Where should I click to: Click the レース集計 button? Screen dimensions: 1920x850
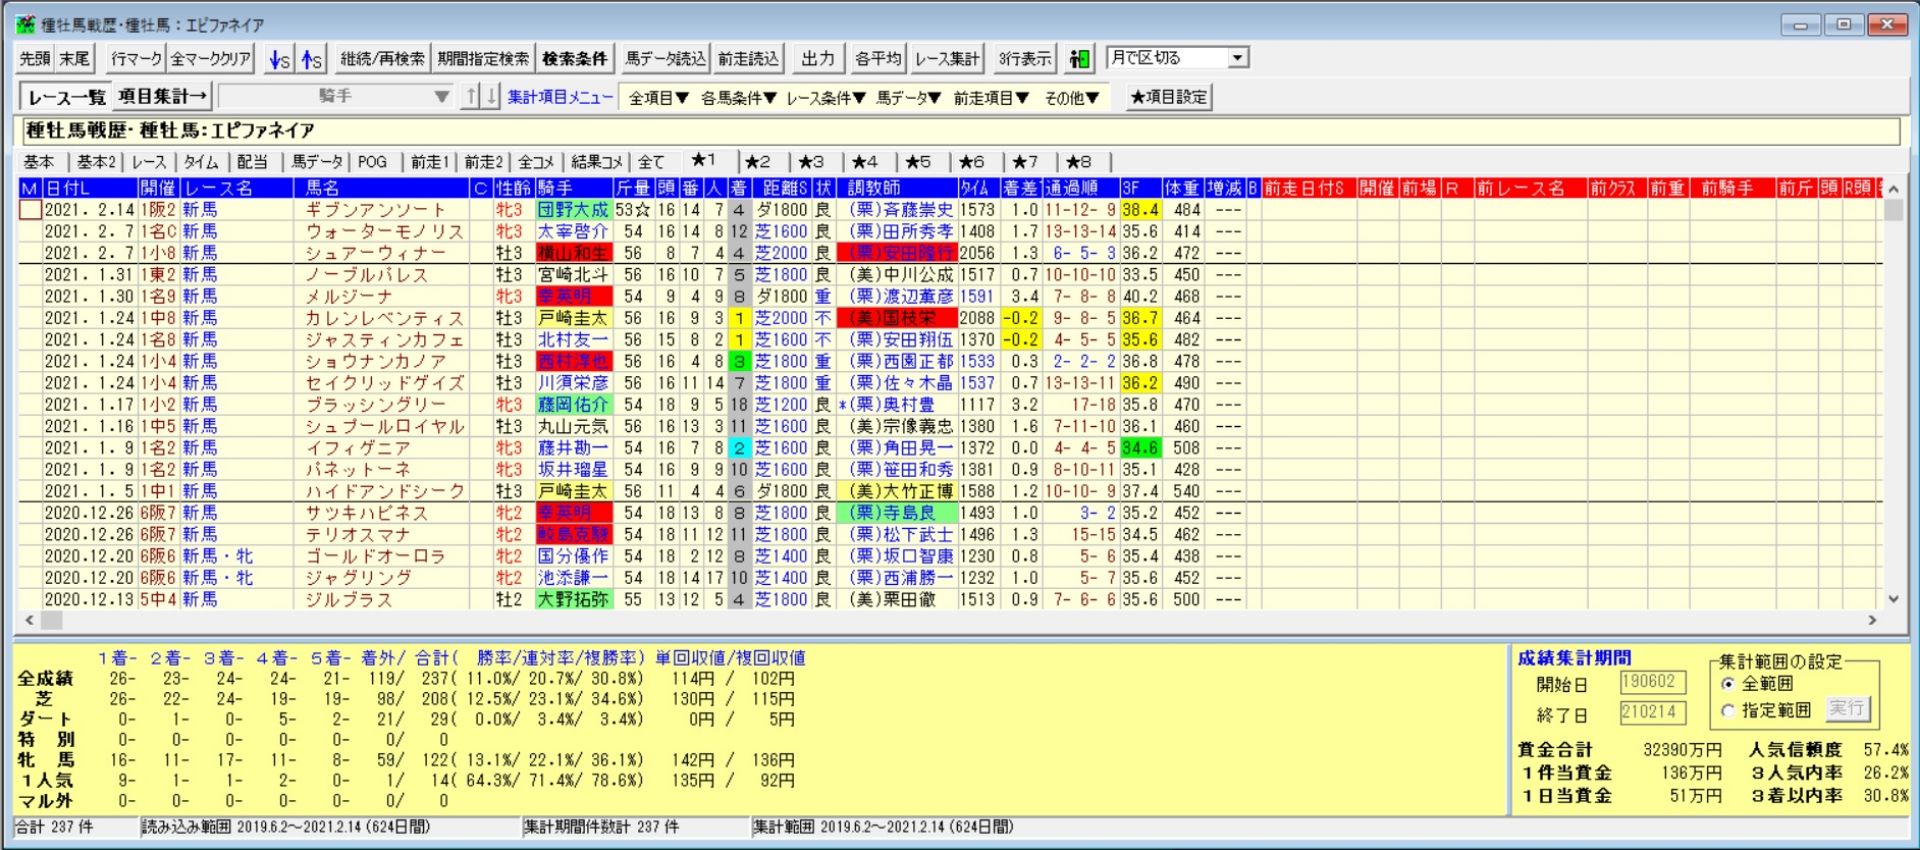pos(947,59)
